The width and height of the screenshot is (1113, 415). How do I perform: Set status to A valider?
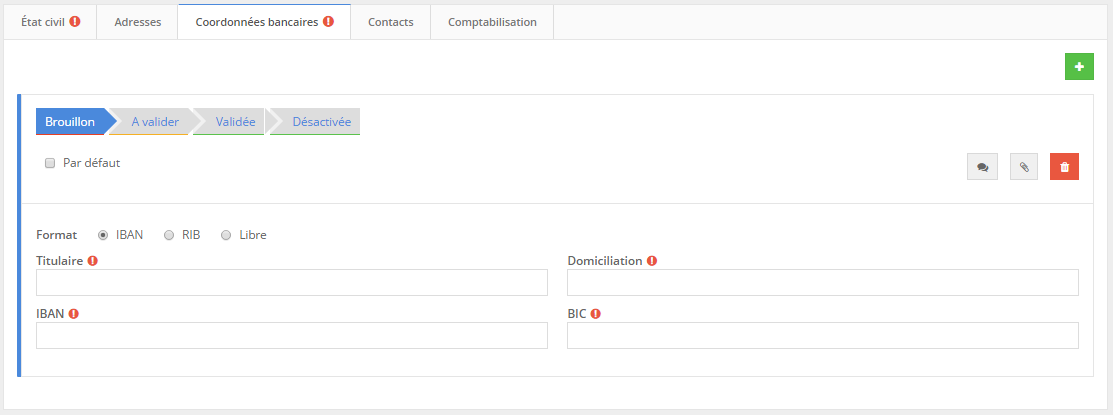pos(155,122)
